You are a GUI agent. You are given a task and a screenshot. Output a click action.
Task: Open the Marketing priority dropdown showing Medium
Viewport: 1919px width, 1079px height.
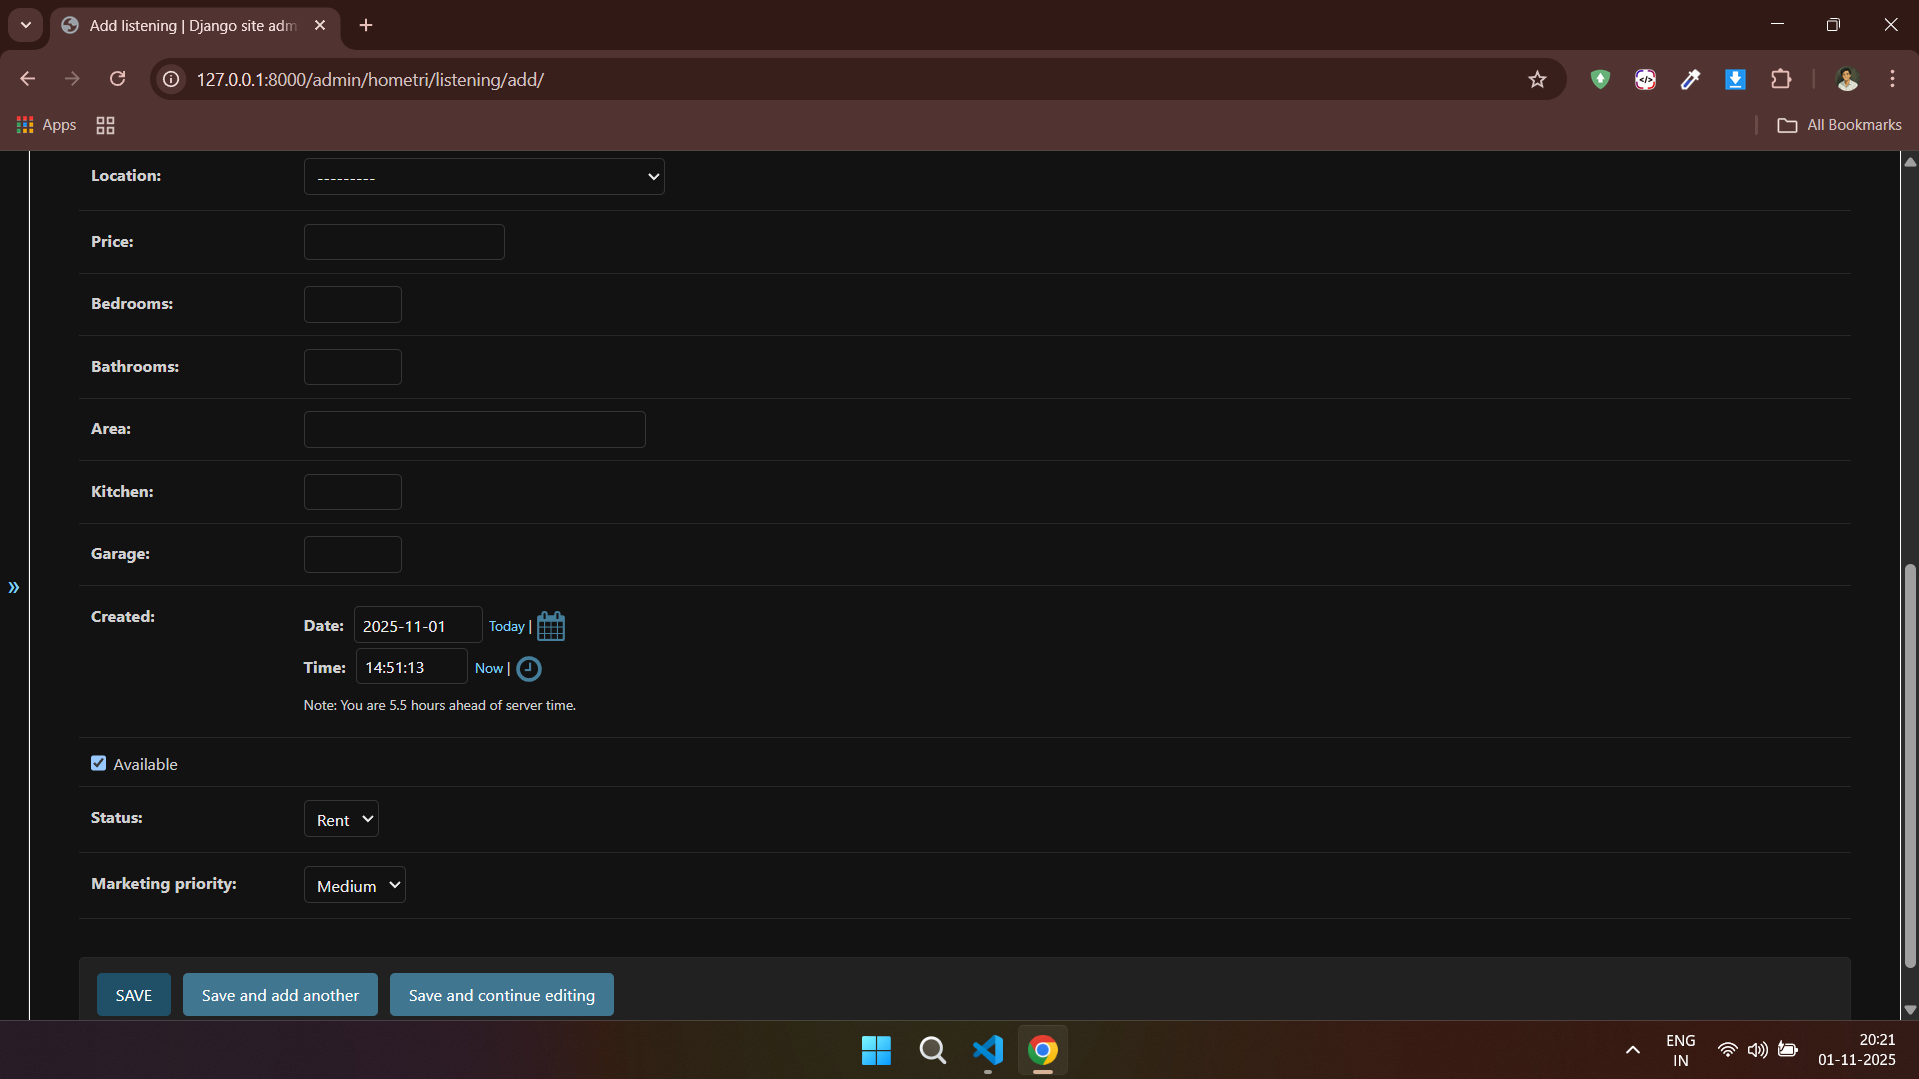[x=355, y=885]
